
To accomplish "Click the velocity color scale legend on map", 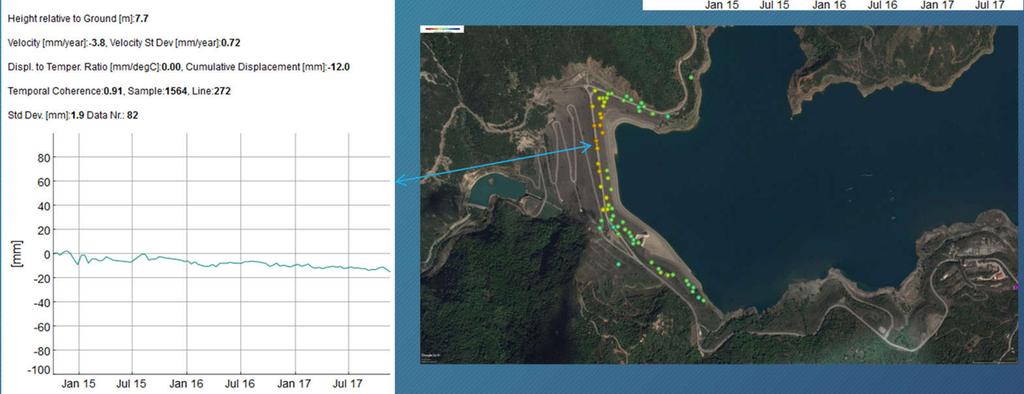I will click(443, 29).
